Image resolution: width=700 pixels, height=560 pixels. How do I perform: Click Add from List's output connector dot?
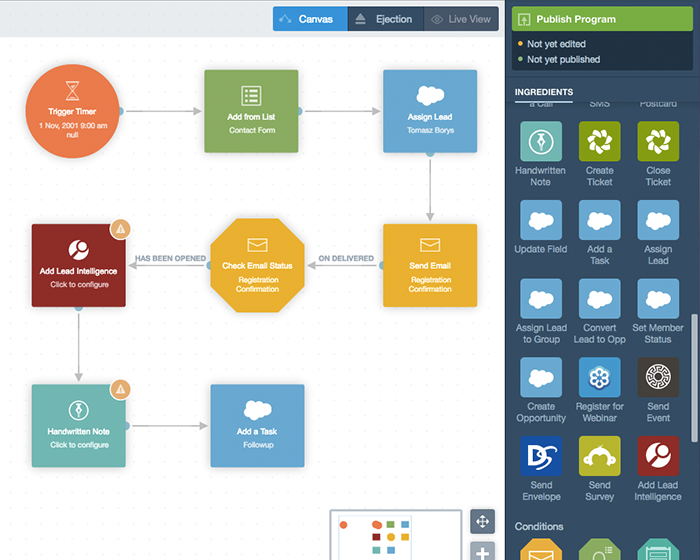coord(300,111)
